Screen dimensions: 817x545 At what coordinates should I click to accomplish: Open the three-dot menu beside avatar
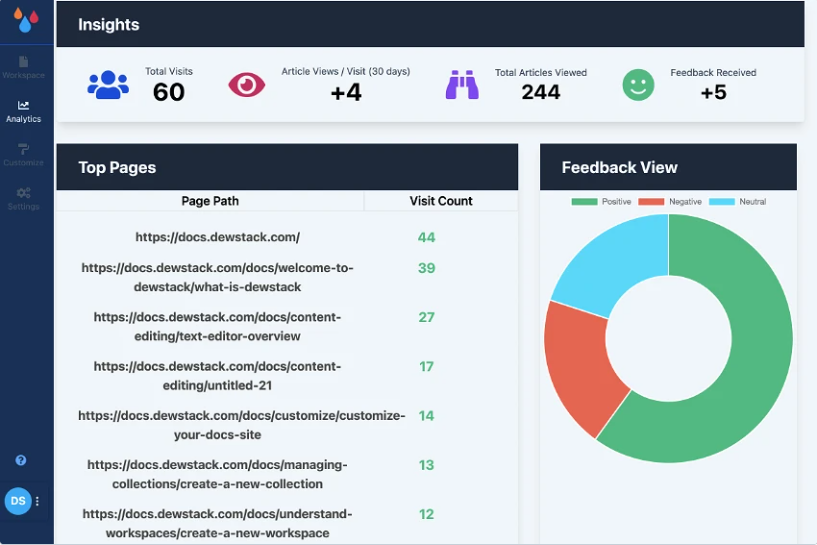pos(38,501)
